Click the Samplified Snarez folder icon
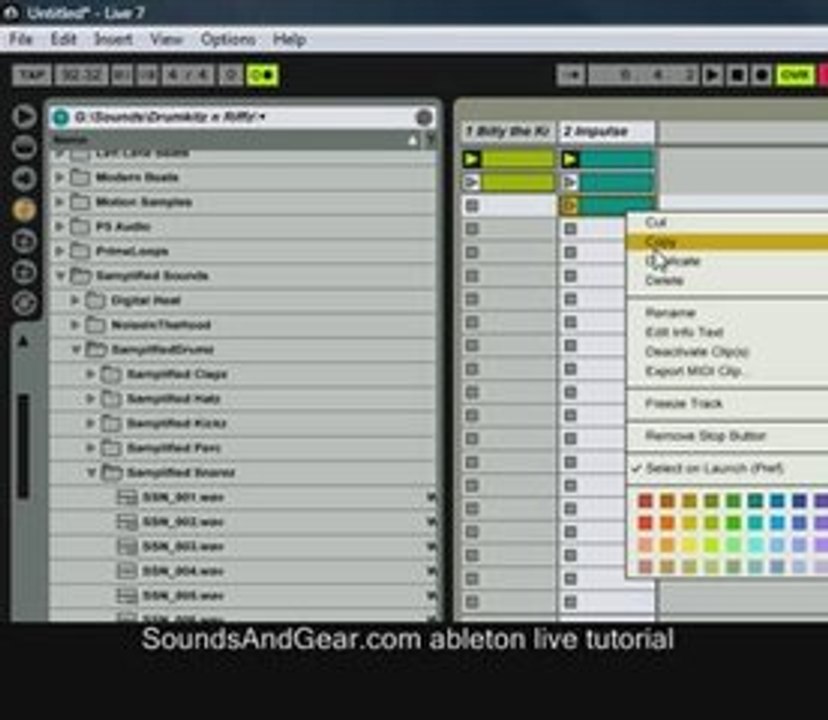The width and height of the screenshot is (828, 720). point(111,472)
